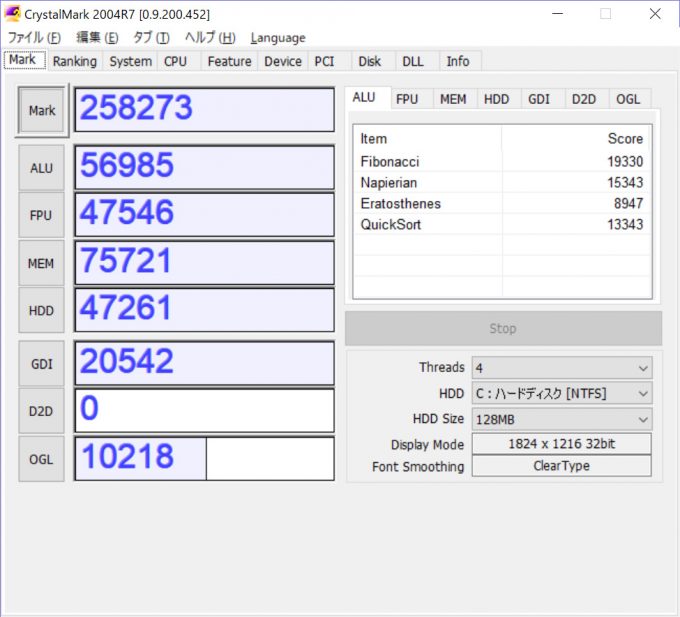Select the Napierian row in score list
680x617 pixels.
(x=502, y=183)
